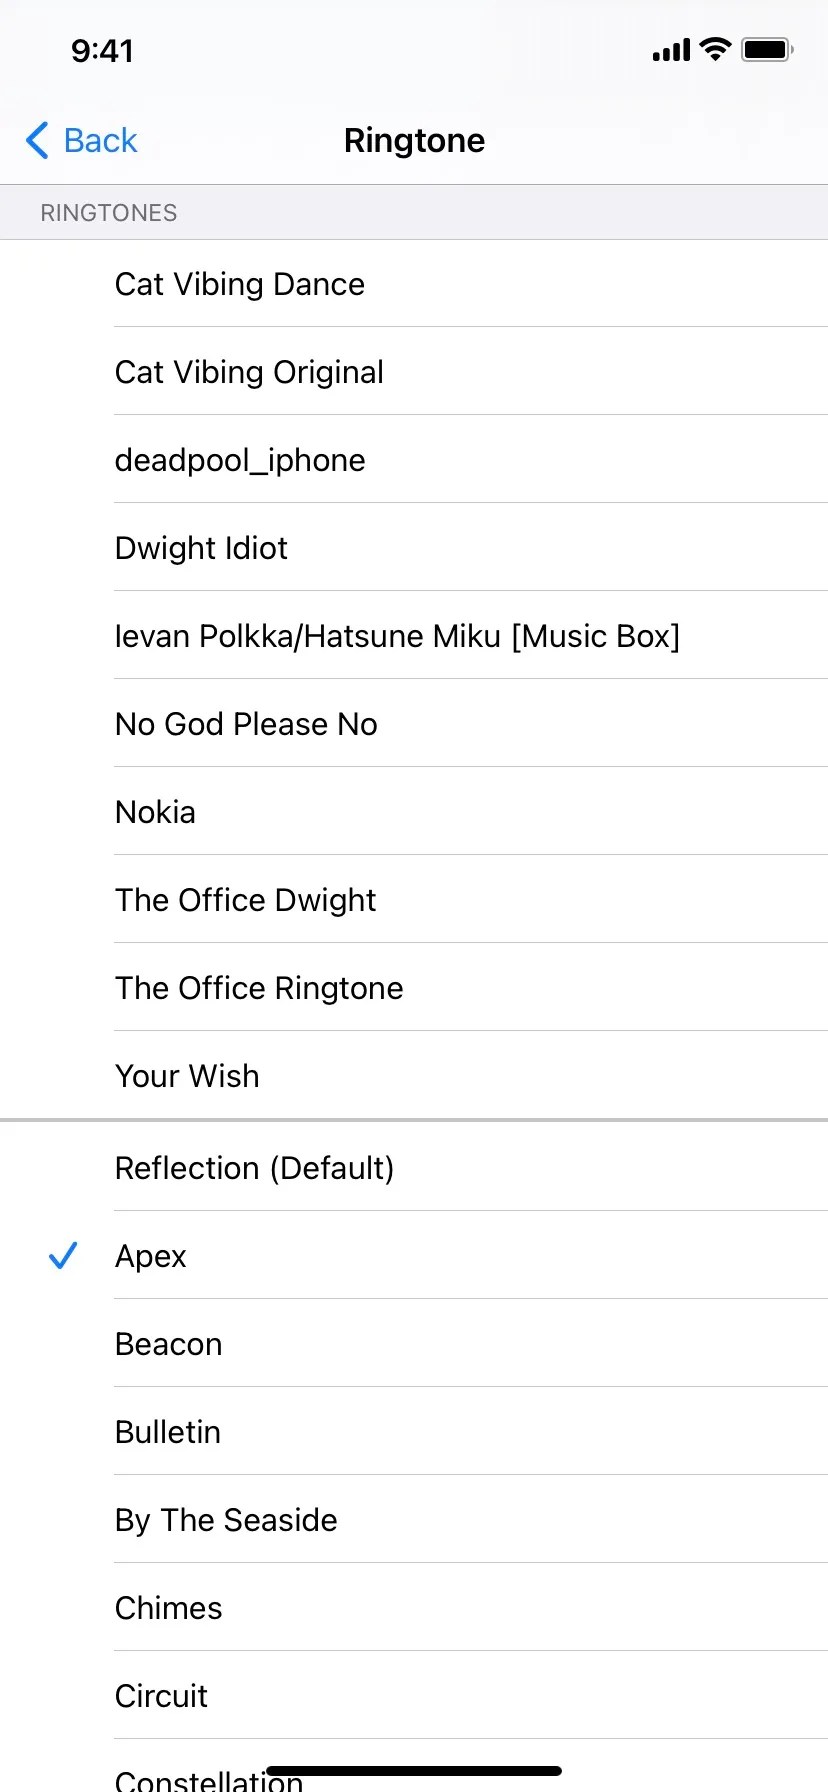Tap the cellular signal bars icon
828x1792 pixels.
tap(671, 50)
